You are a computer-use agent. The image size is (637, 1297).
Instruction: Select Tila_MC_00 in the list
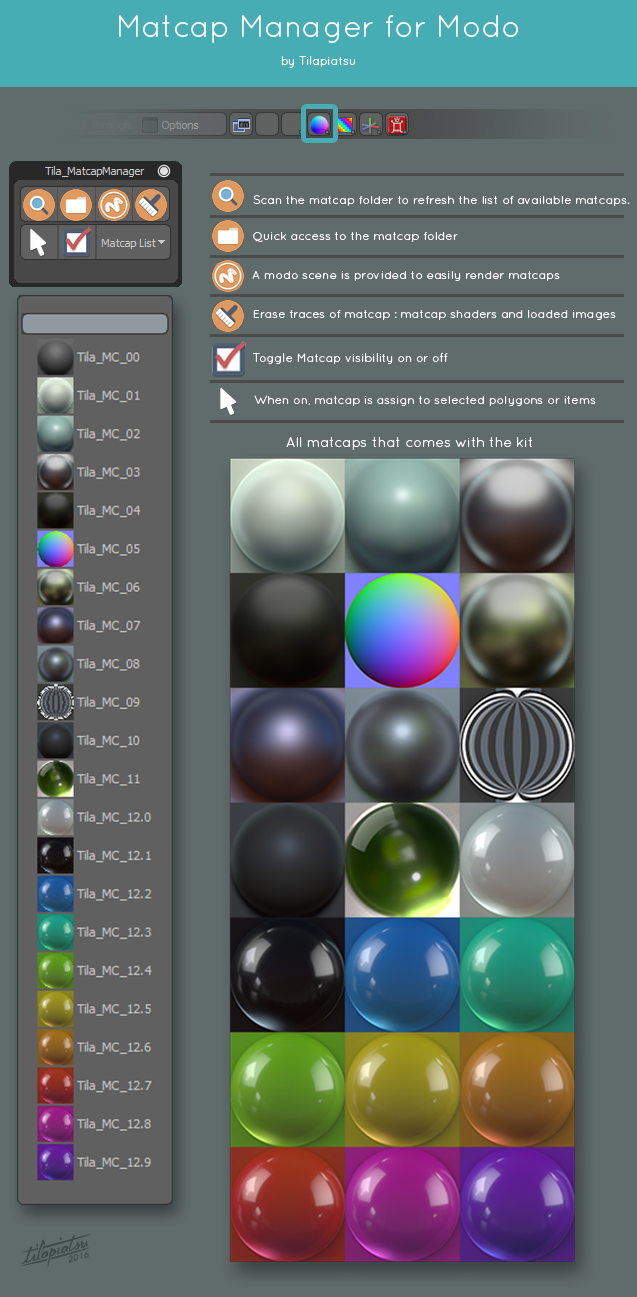(95, 358)
